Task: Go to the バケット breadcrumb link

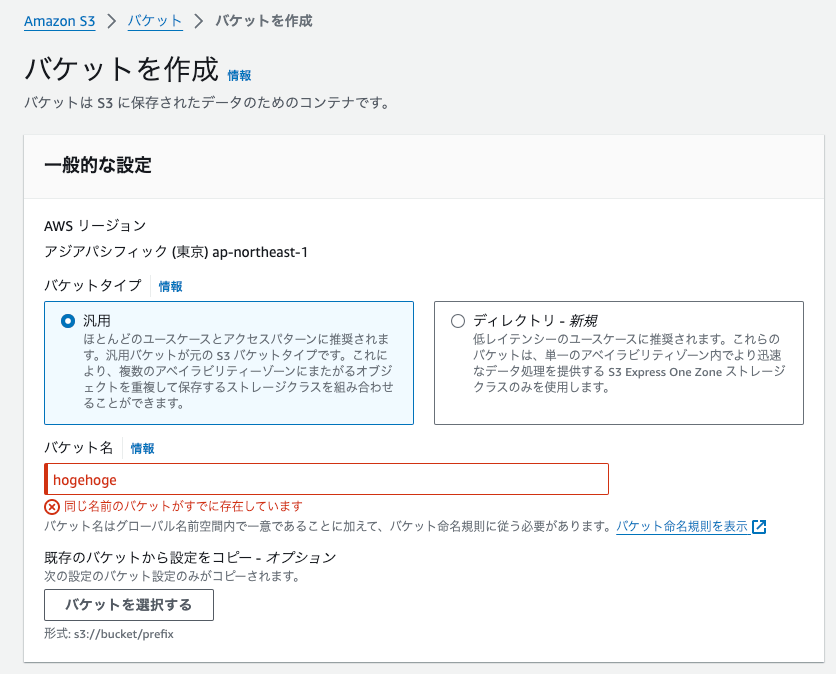Action: click(x=155, y=21)
